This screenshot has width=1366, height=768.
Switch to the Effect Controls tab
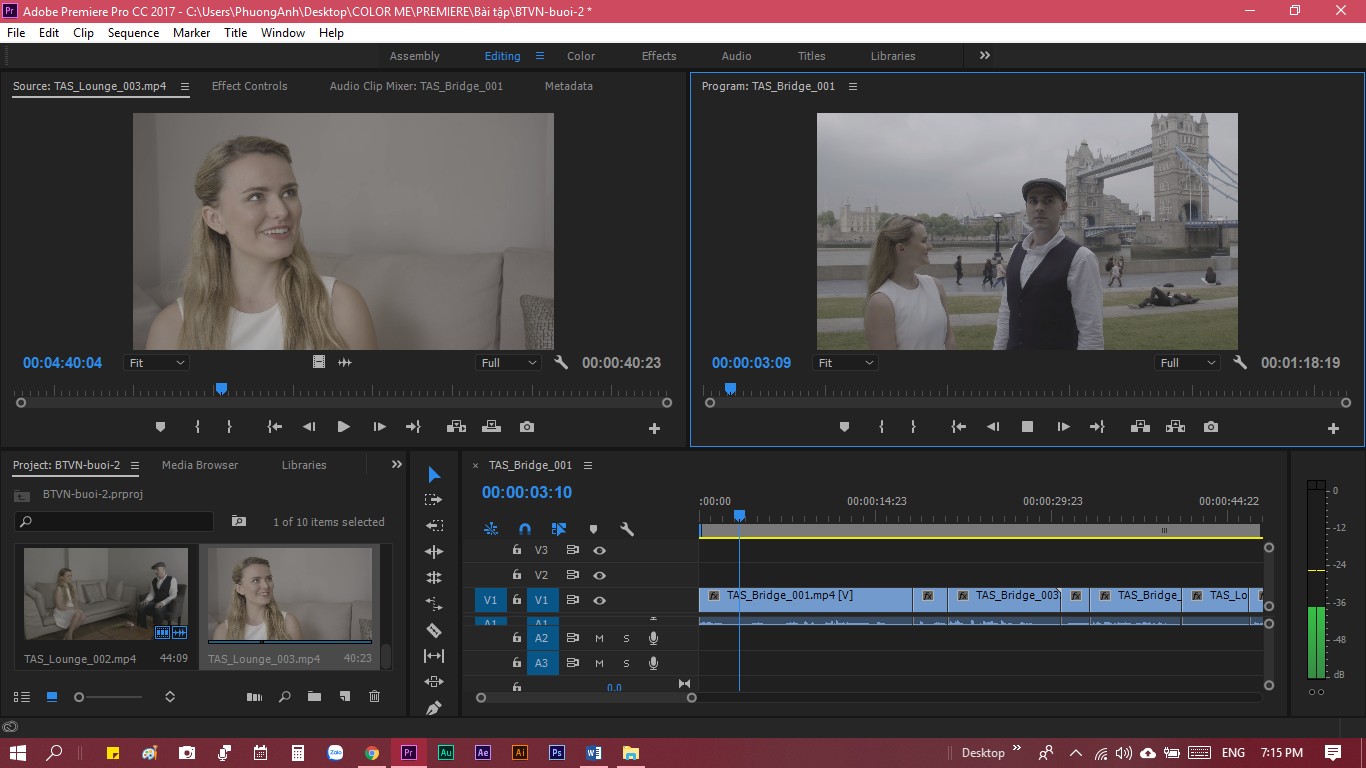tap(249, 86)
